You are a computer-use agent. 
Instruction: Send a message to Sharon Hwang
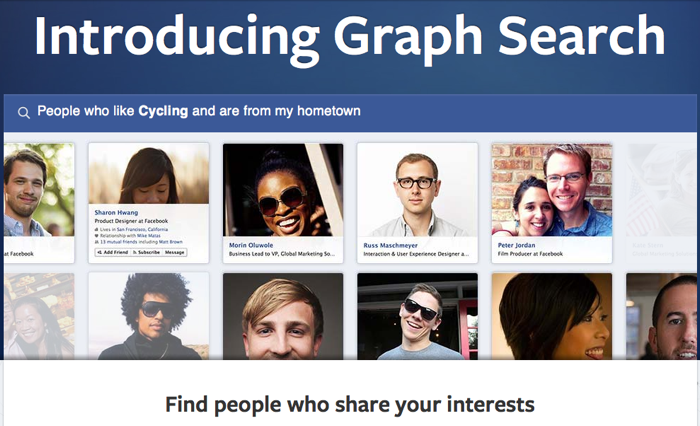point(175,252)
